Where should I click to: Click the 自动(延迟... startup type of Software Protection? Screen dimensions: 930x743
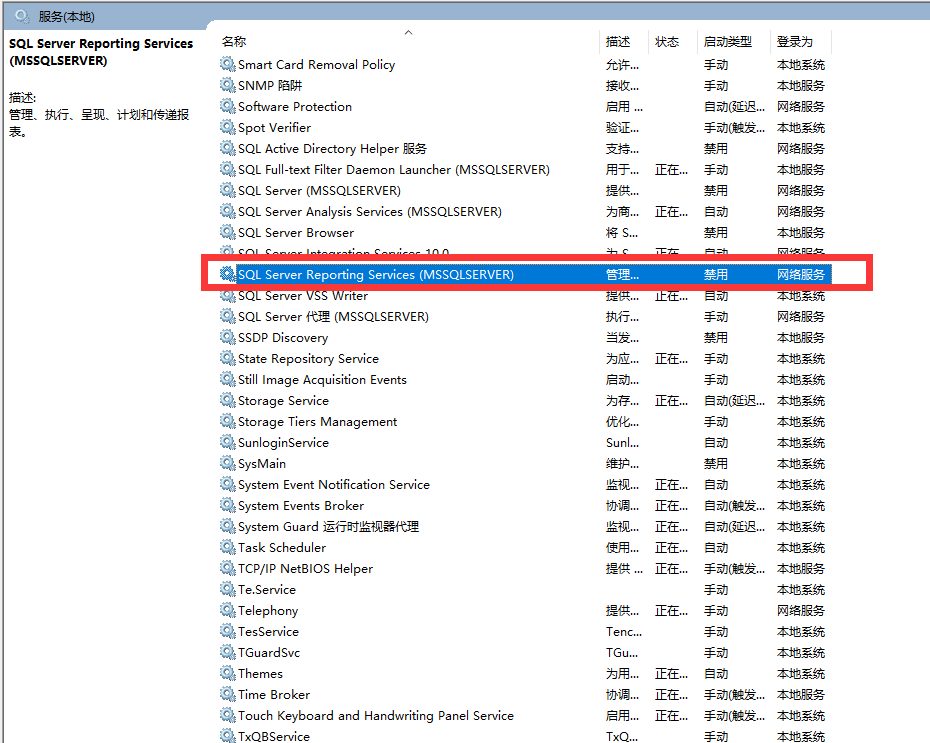734,107
